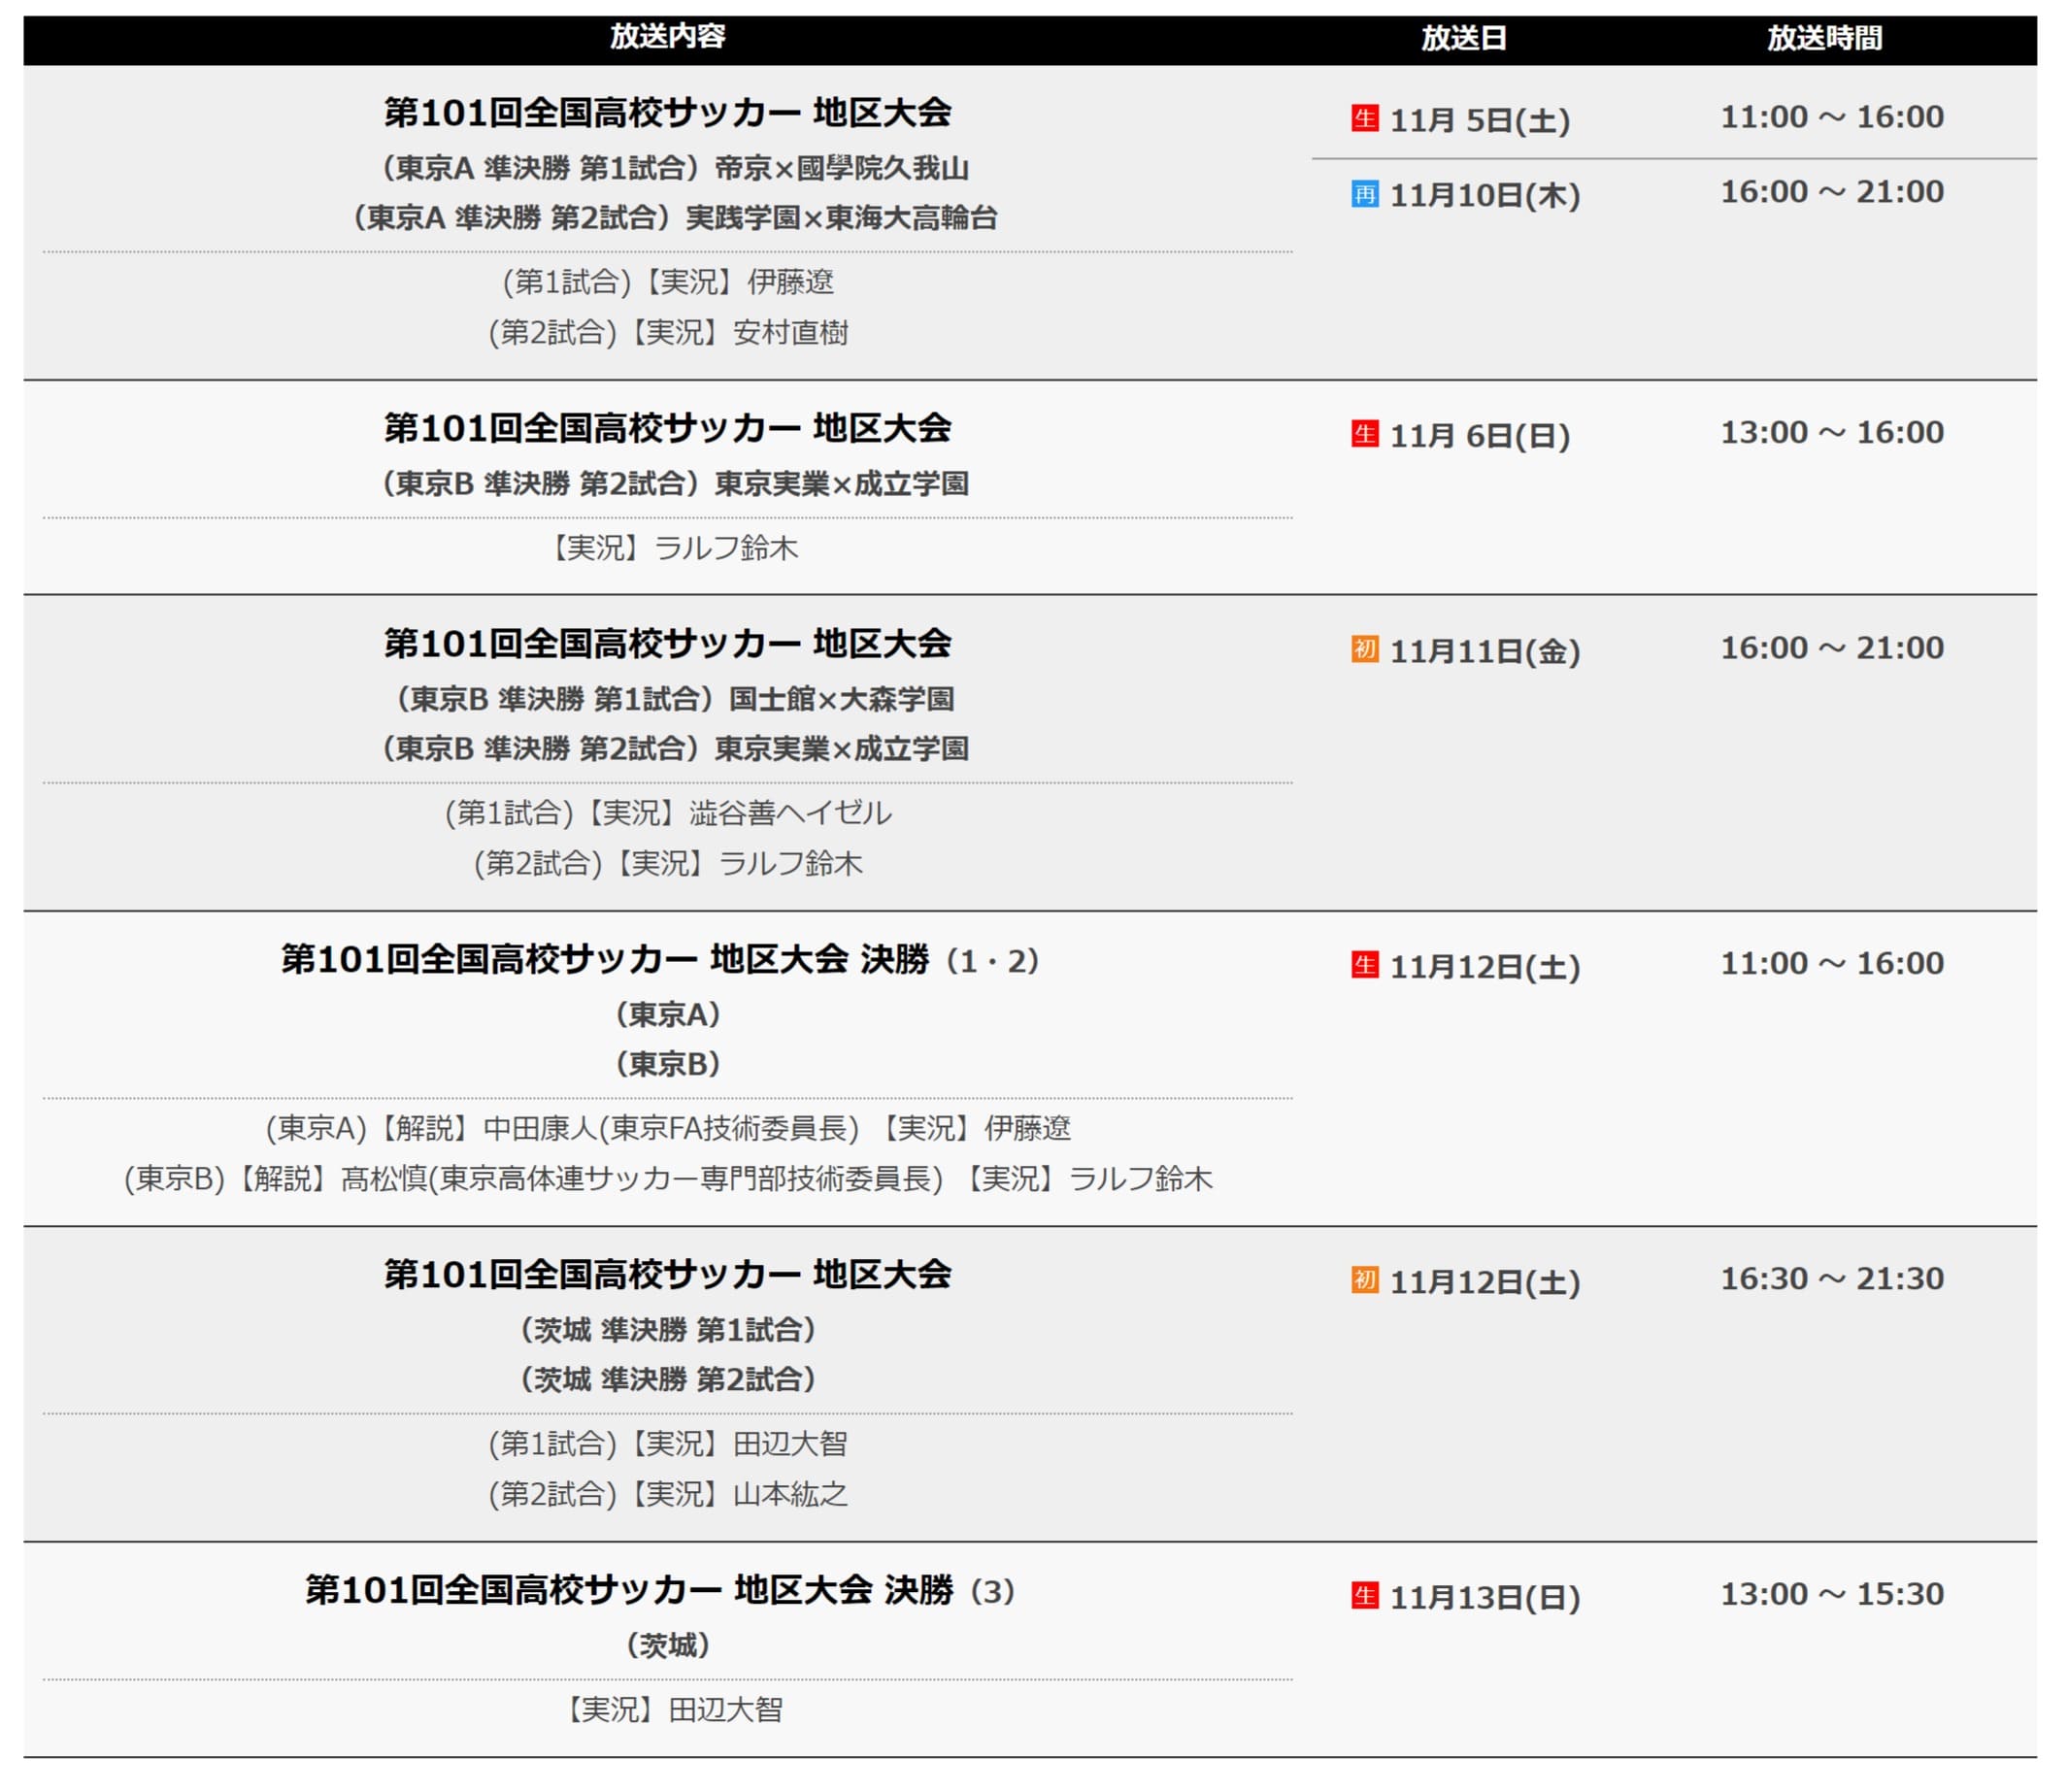This screenshot has height=1792, width=2068.
Task: Select the 放送日 column header
Action: click(x=1463, y=38)
